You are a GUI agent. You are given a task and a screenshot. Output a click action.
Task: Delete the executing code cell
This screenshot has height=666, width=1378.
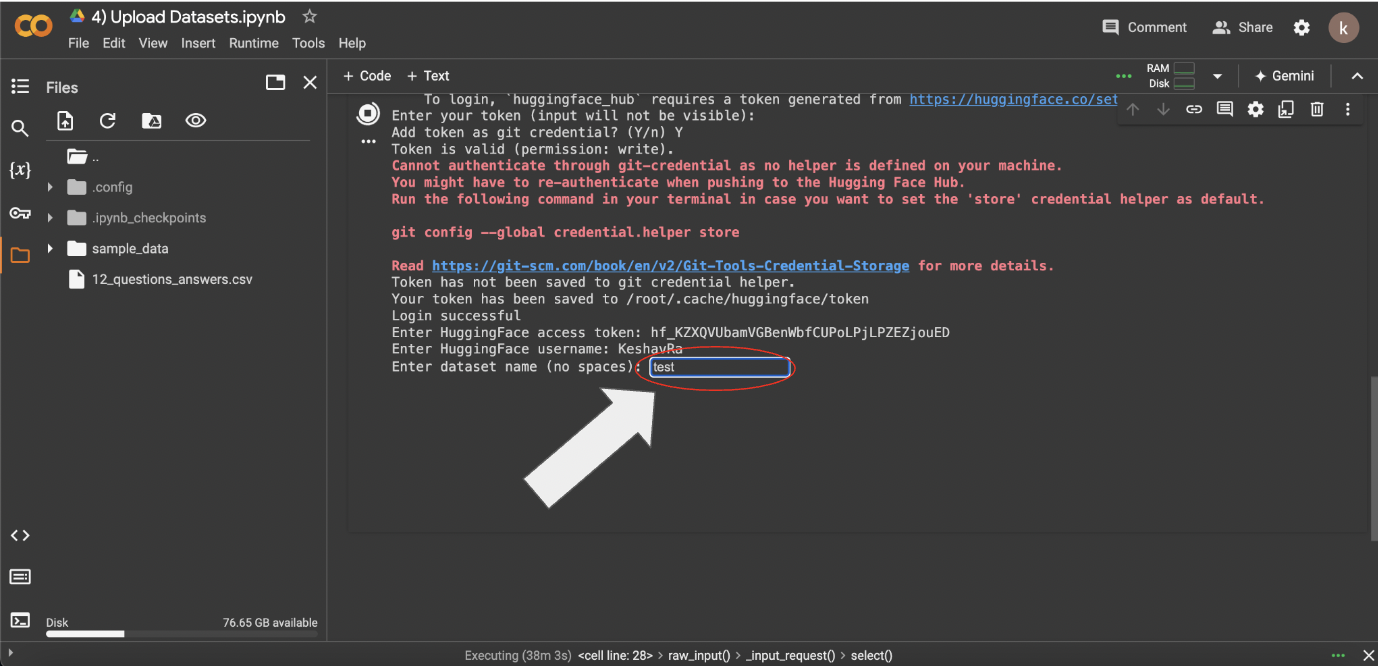point(1317,109)
